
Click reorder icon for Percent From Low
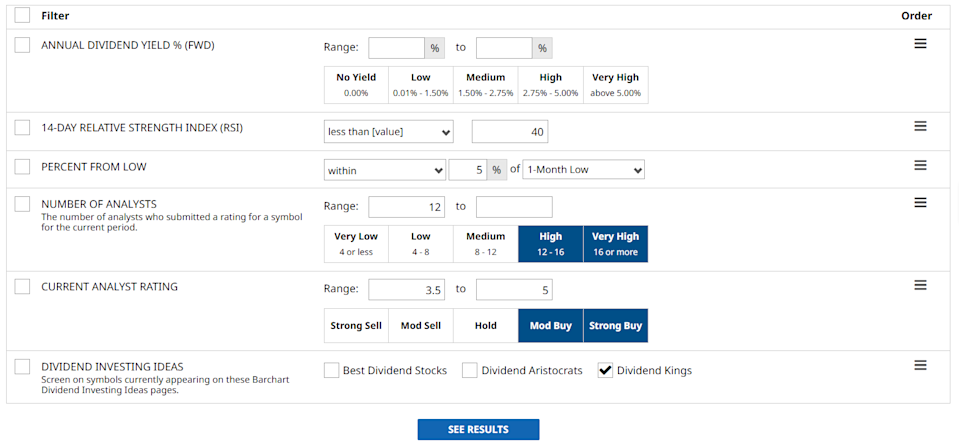(x=920, y=165)
